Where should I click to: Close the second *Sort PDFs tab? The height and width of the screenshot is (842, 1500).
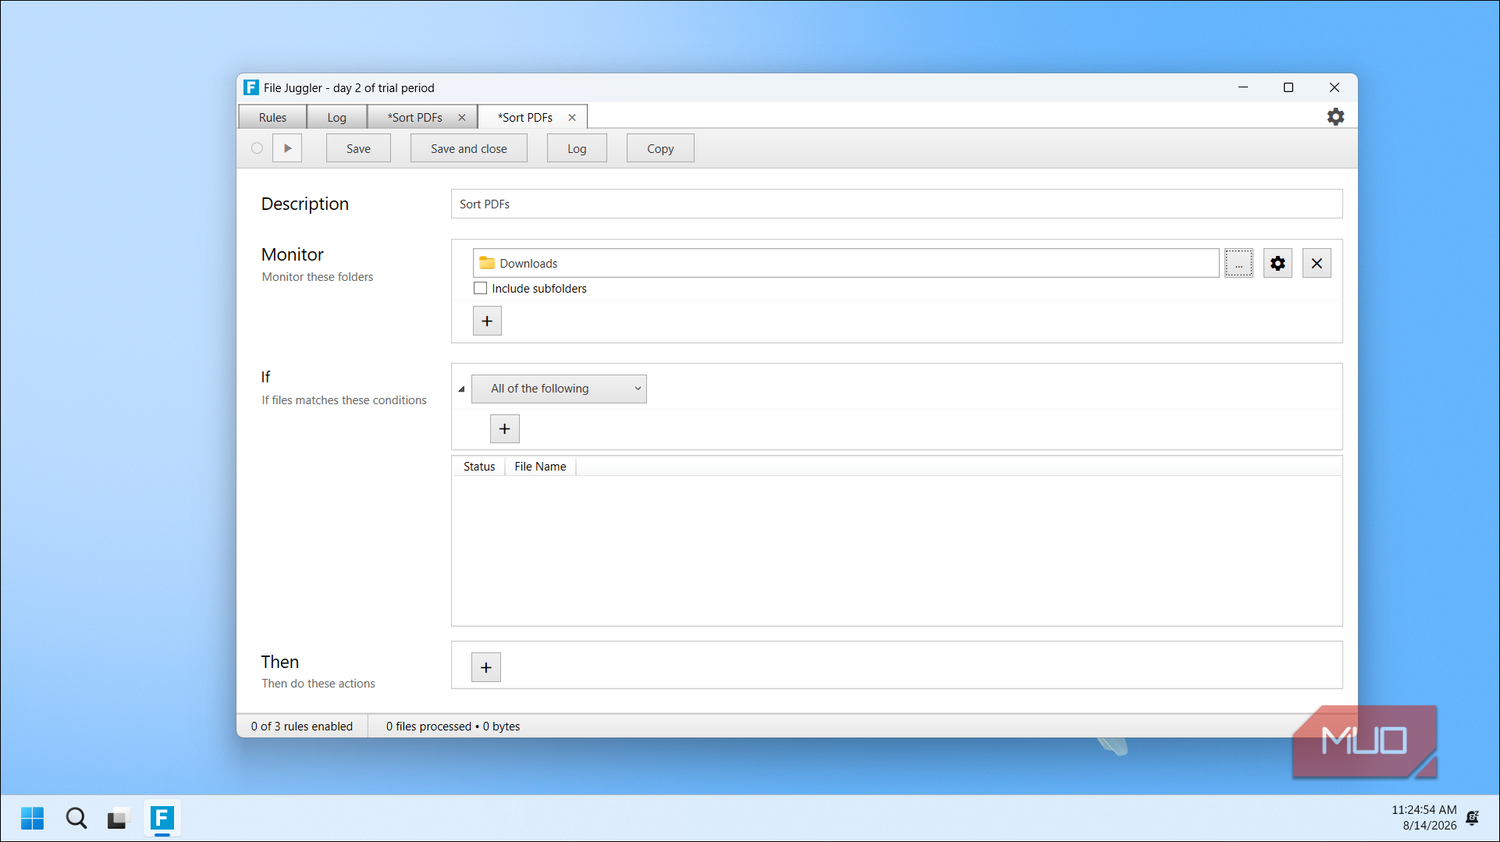[572, 117]
